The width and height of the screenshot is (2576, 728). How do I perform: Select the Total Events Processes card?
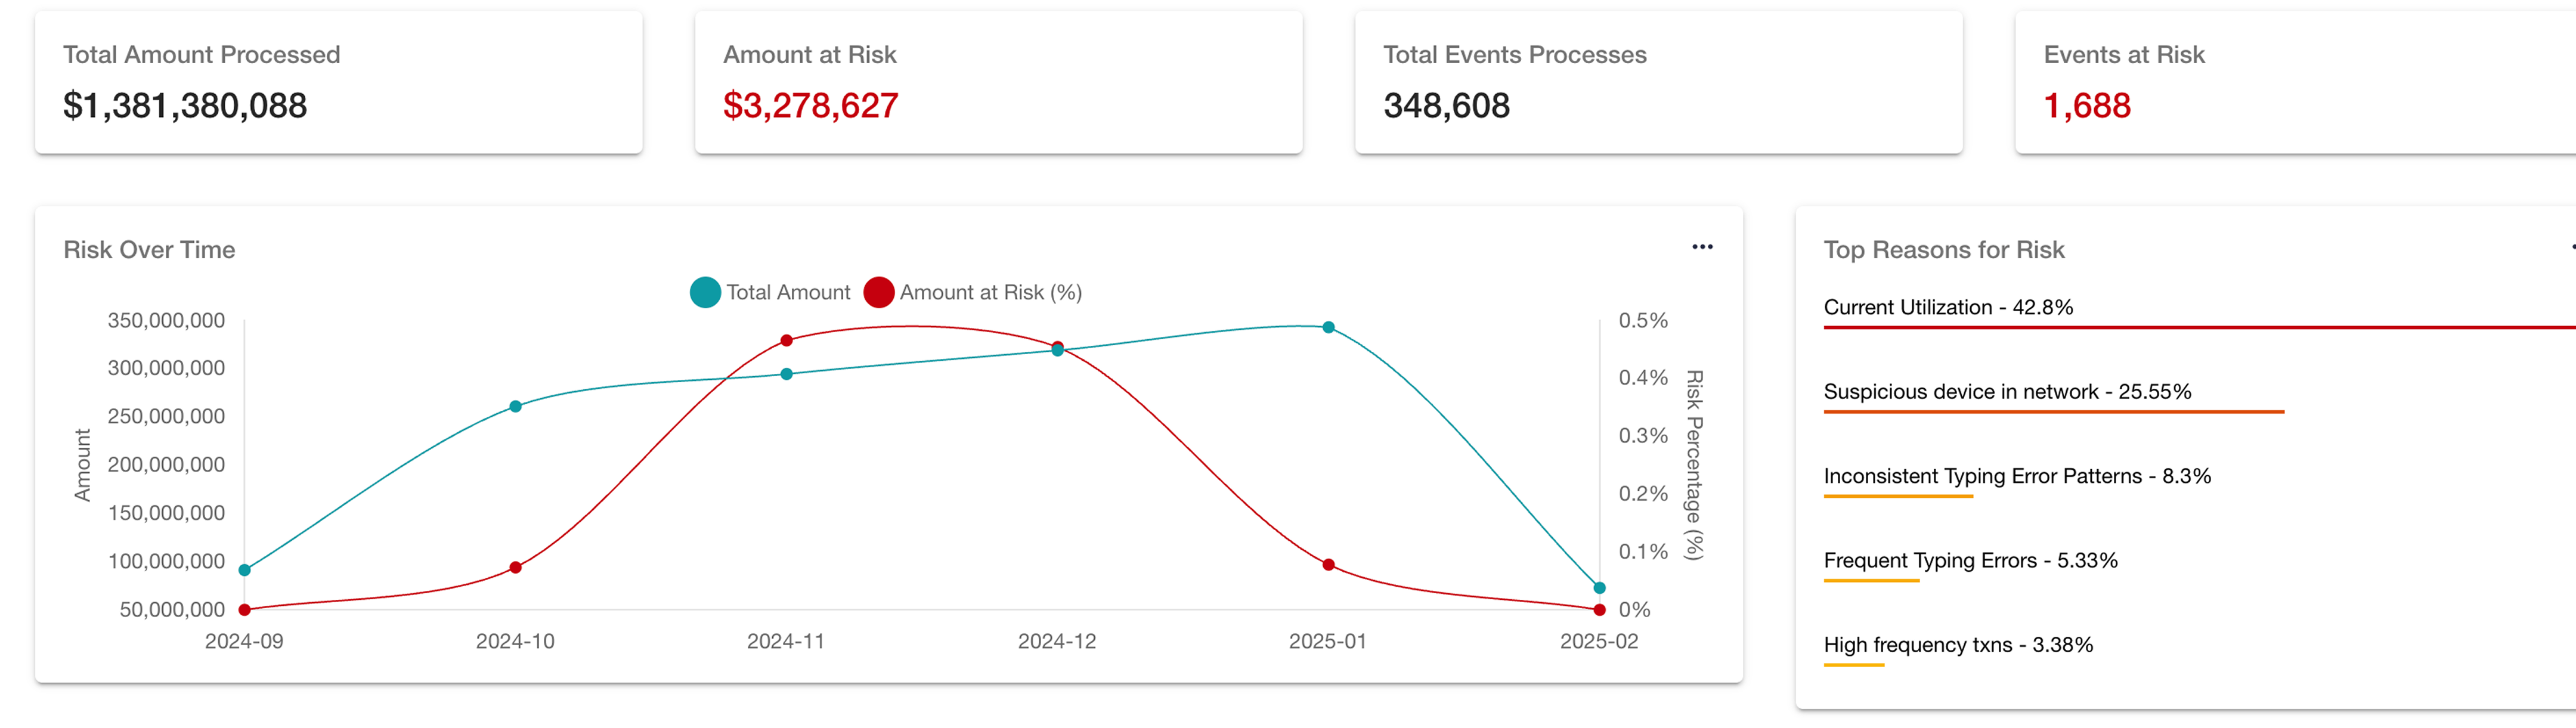[1658, 82]
